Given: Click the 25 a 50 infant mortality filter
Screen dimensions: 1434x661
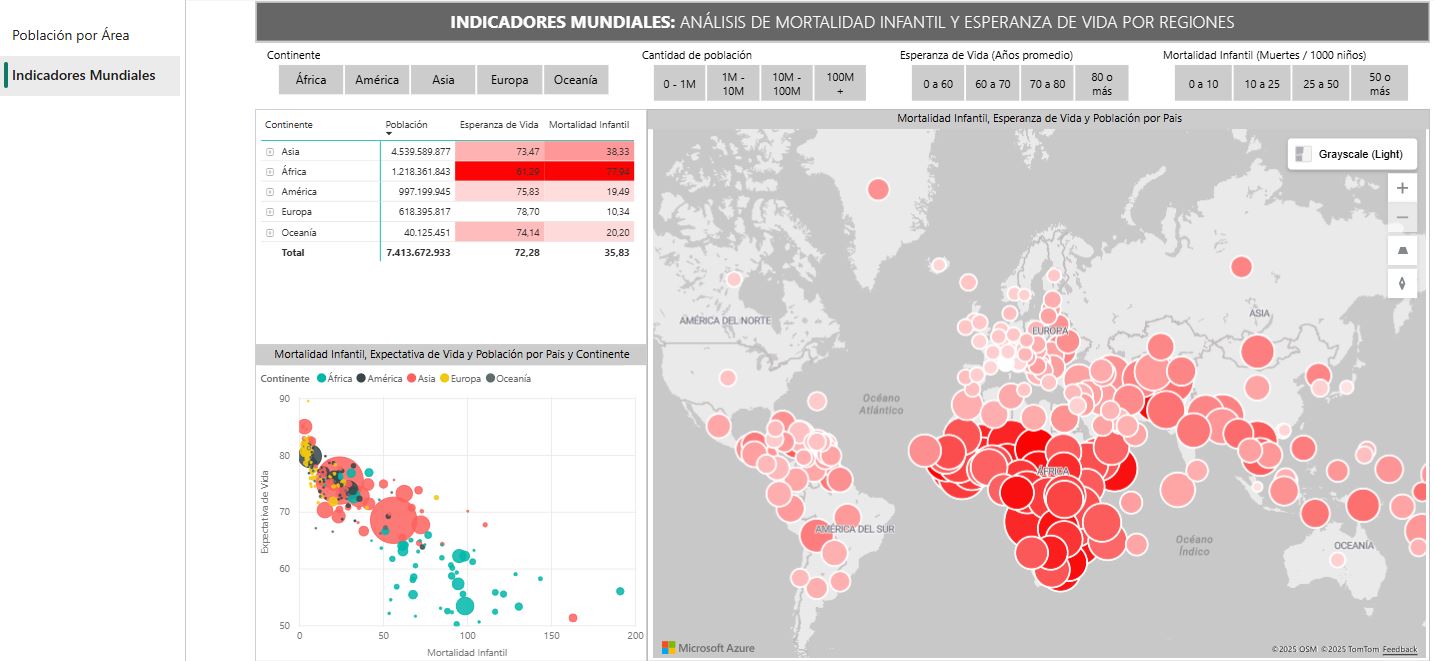Looking at the screenshot, I should click(1320, 84).
